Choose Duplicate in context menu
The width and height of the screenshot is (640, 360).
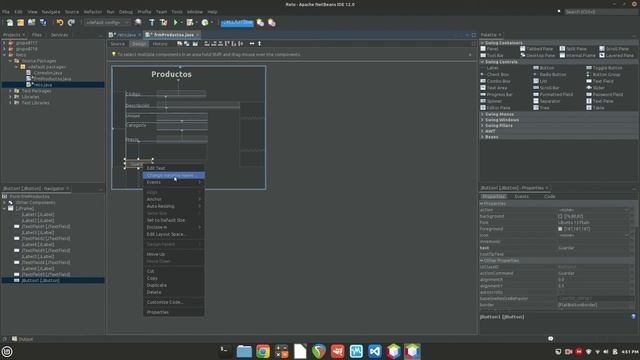(x=173, y=285)
